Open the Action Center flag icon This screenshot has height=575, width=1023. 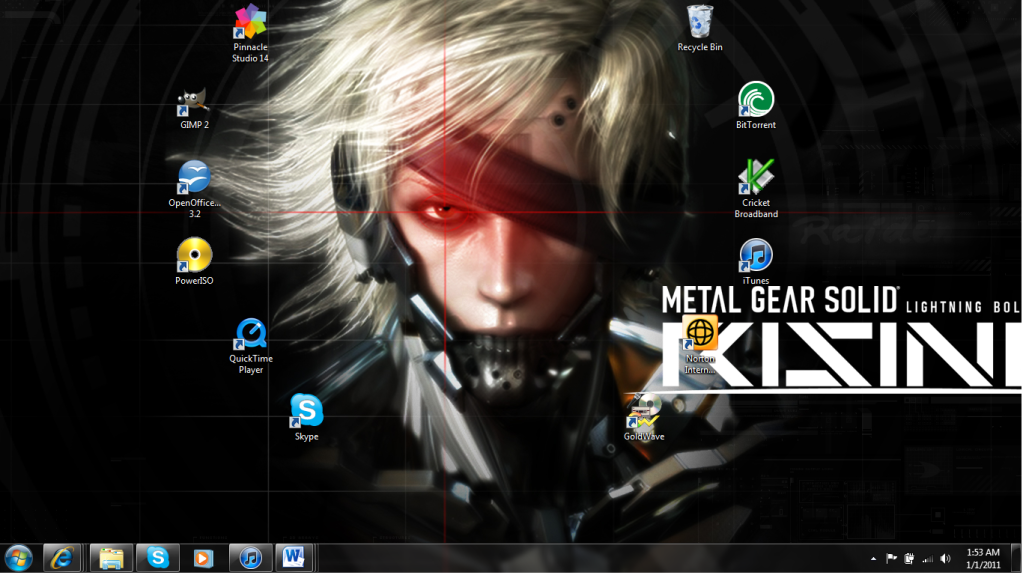tap(891, 559)
